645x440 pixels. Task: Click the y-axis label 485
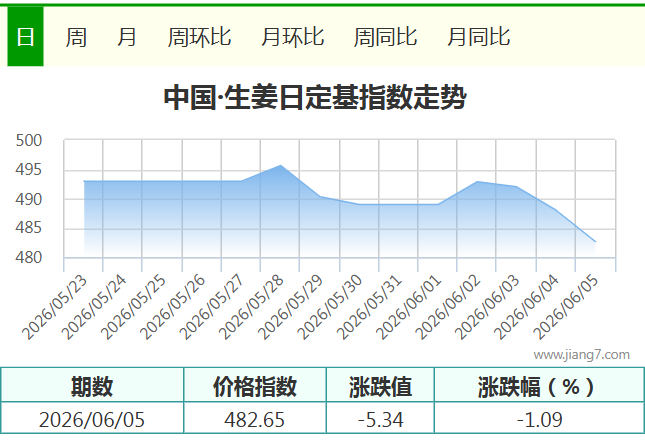click(x=29, y=227)
